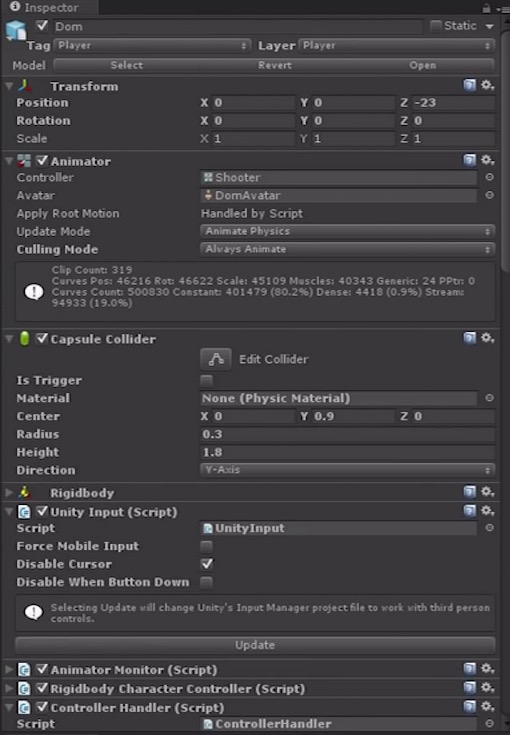The image size is (510, 735).
Task: Disable the Capsule Collider checkbox
Action: point(42,338)
